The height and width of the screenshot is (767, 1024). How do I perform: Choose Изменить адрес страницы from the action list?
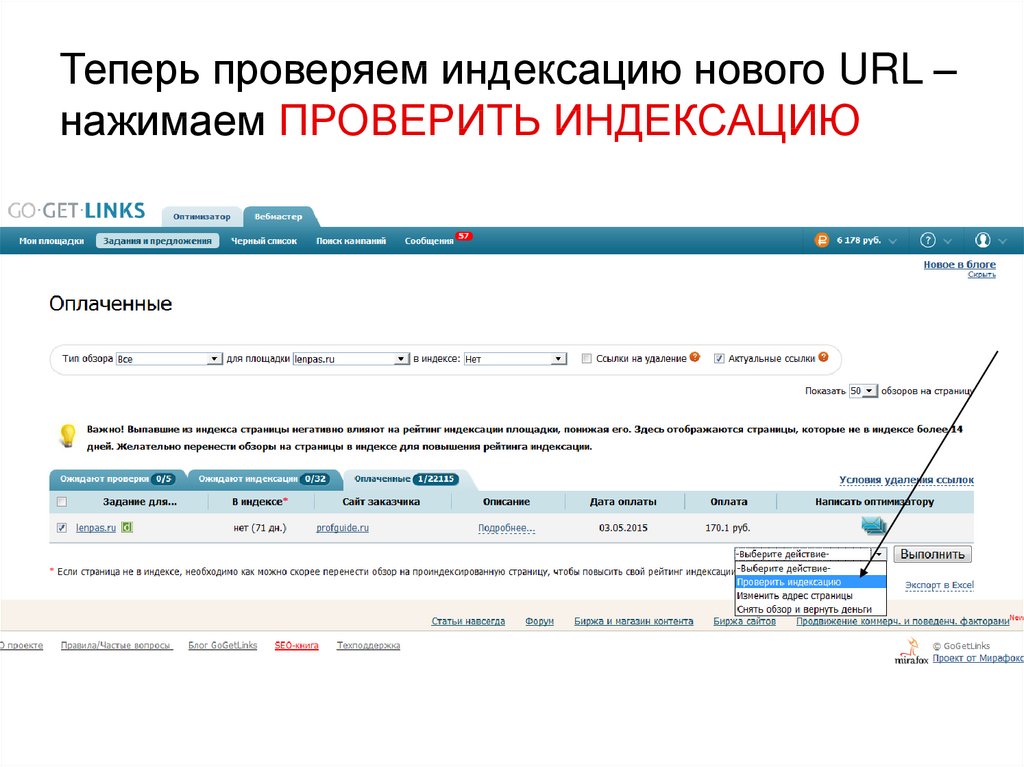(810, 596)
